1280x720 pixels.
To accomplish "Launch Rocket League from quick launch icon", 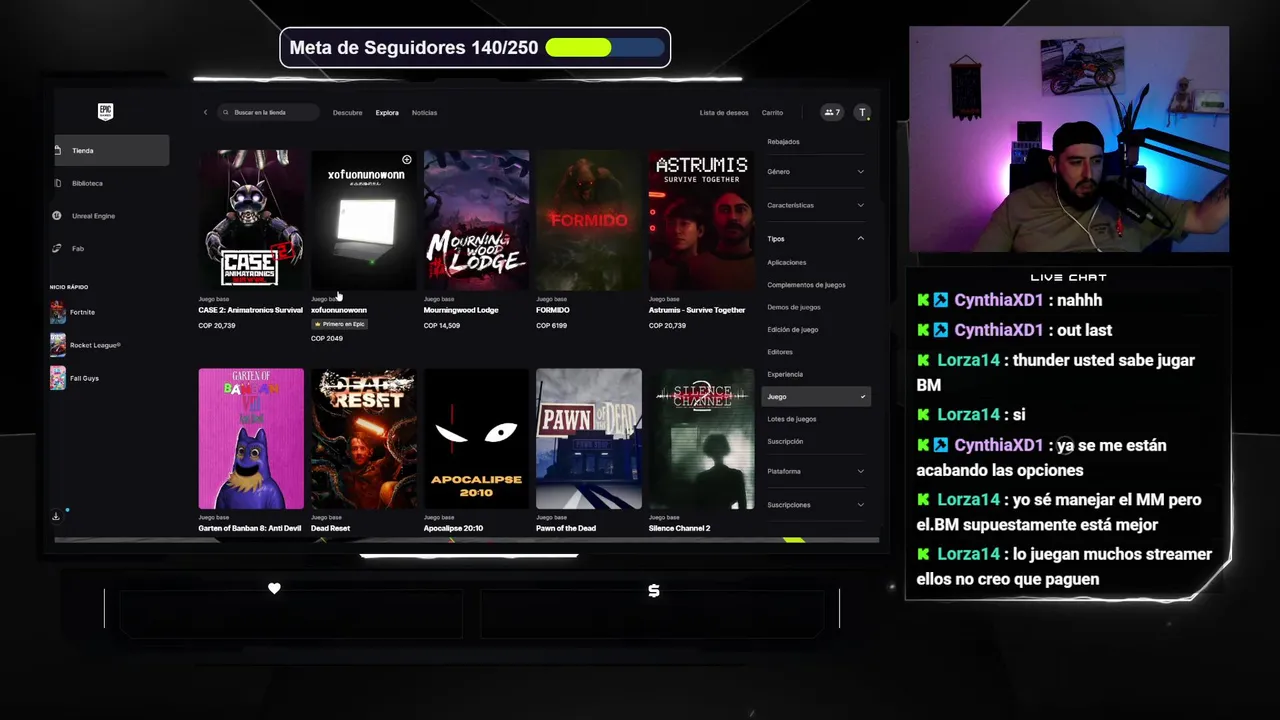I will (58, 345).
